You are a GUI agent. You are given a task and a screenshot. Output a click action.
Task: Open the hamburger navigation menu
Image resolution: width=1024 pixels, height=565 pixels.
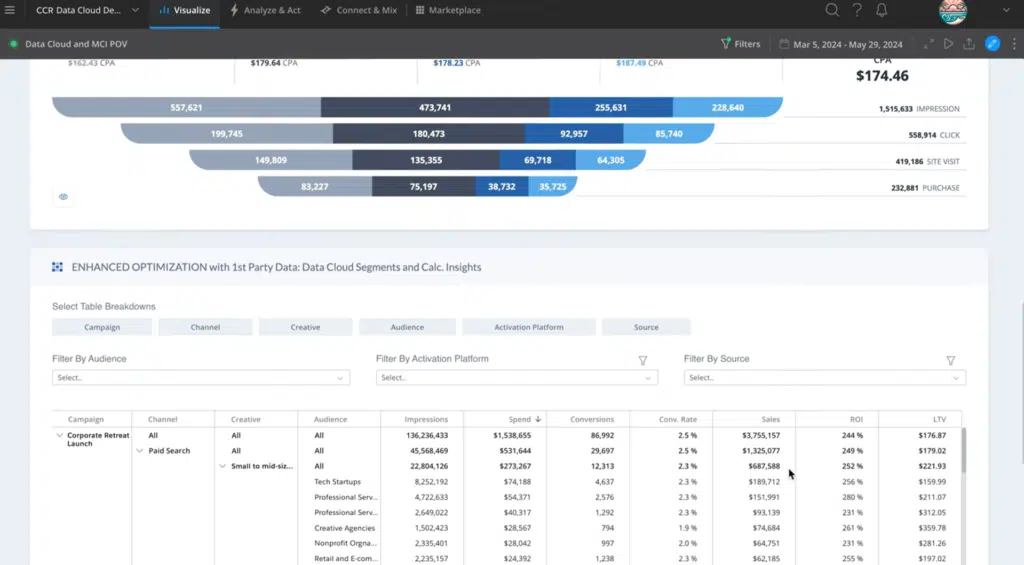[10, 10]
